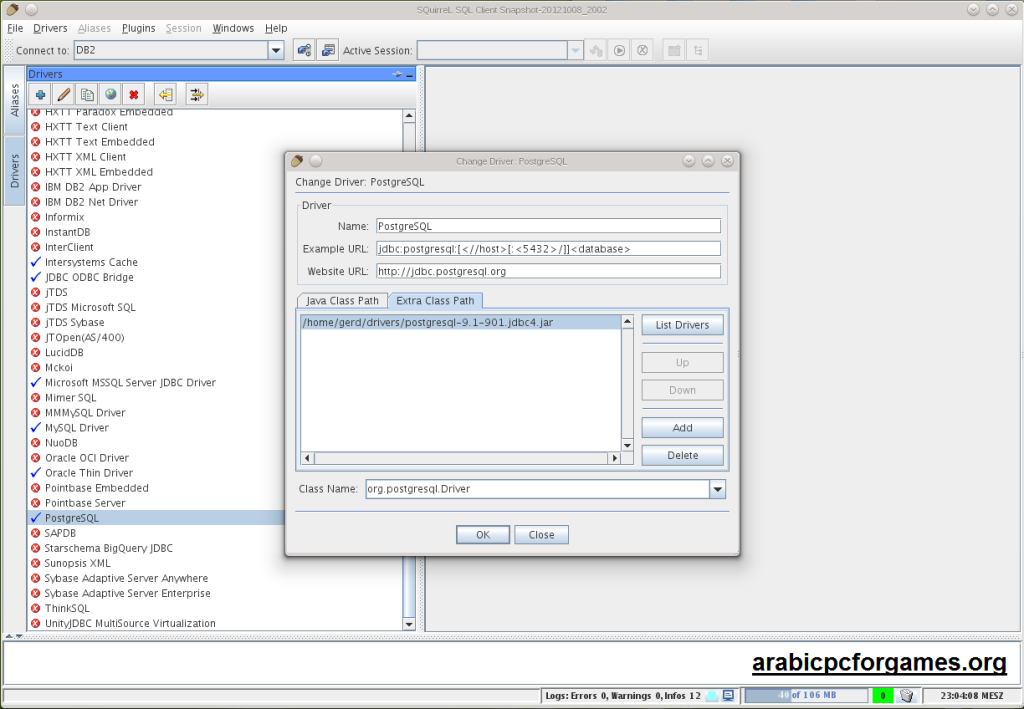
Task: Click the commit icon beside Active Session
Action: point(596,50)
